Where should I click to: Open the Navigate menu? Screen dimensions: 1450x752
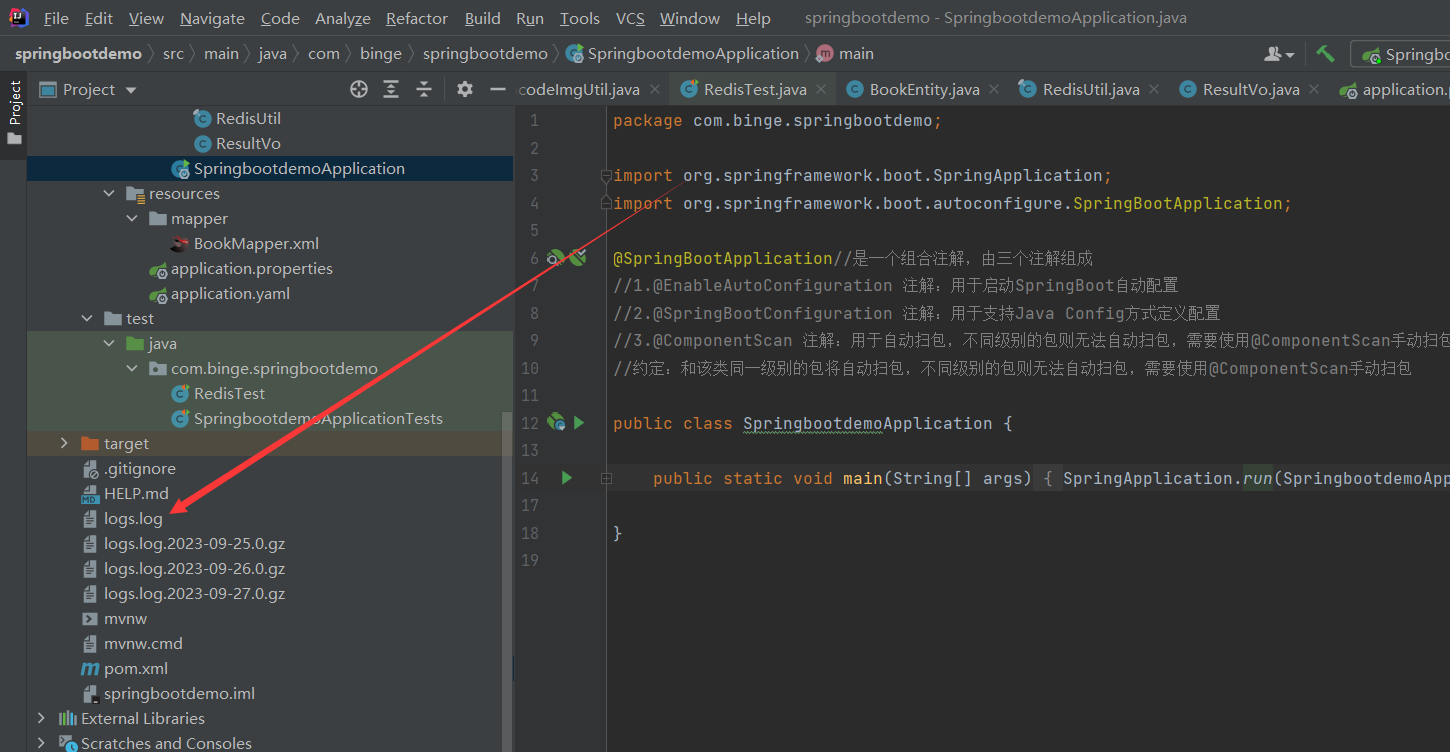pyautogui.click(x=212, y=19)
